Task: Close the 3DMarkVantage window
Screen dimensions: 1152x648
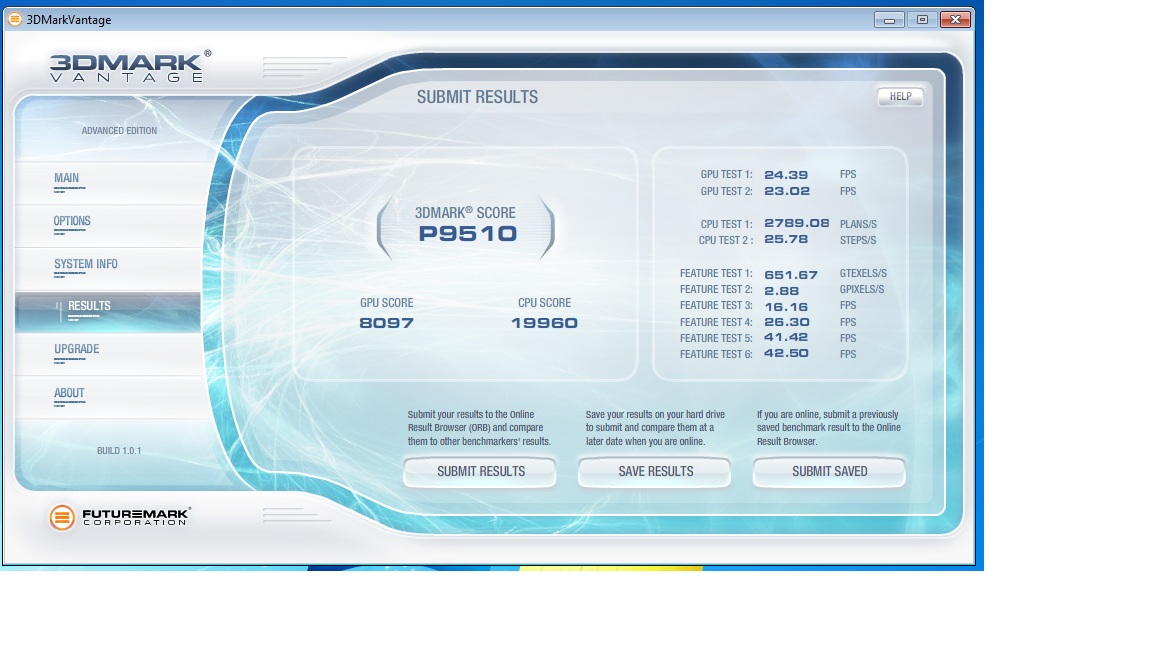Action: (955, 20)
